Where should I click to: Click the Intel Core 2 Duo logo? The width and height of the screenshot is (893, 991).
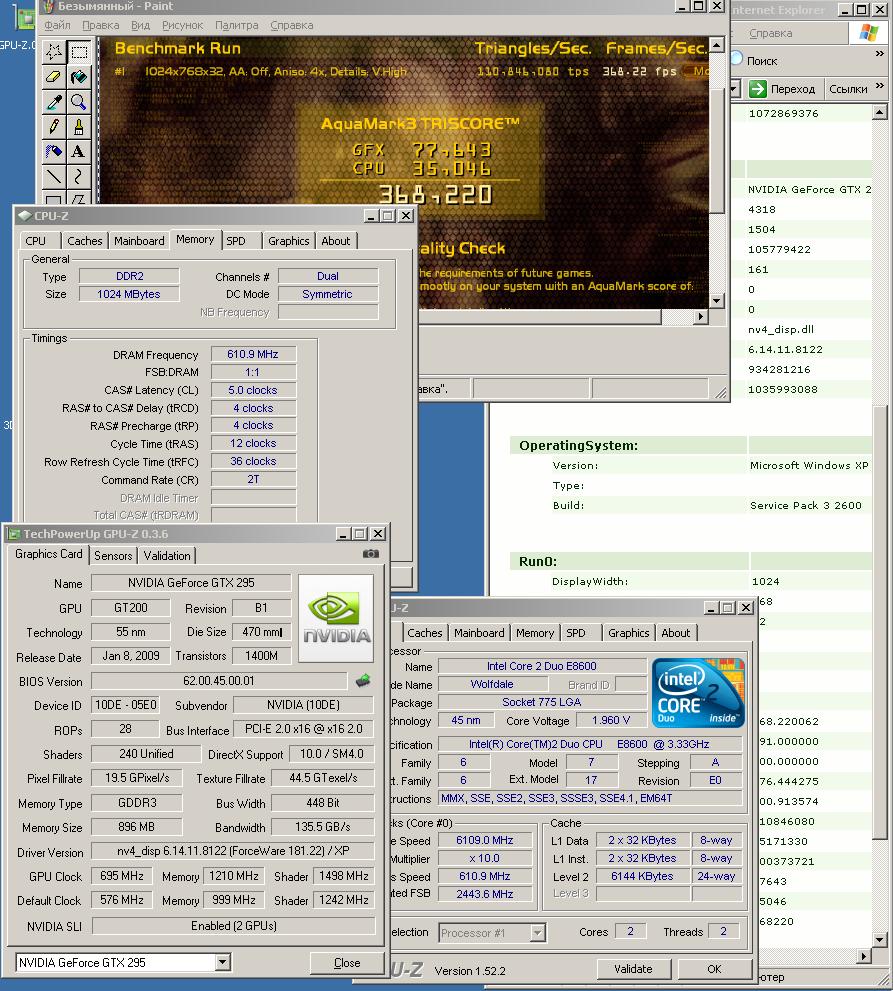coord(698,692)
